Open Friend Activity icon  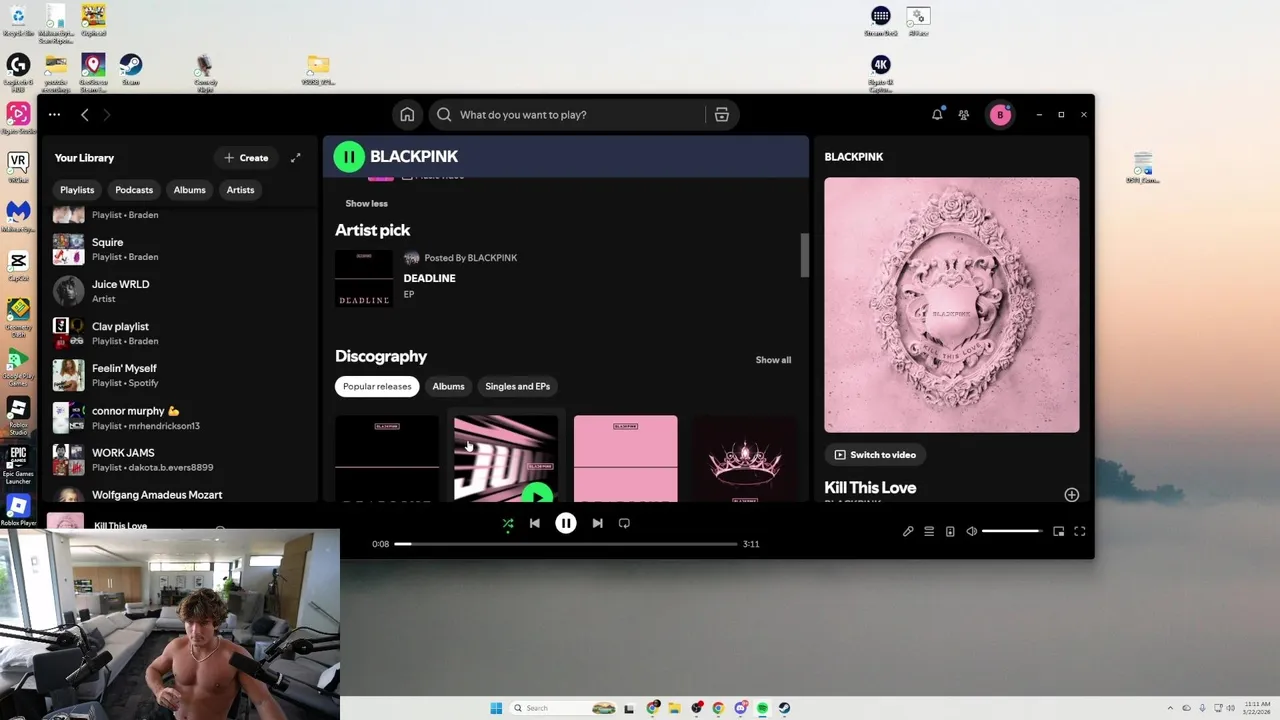coord(964,115)
